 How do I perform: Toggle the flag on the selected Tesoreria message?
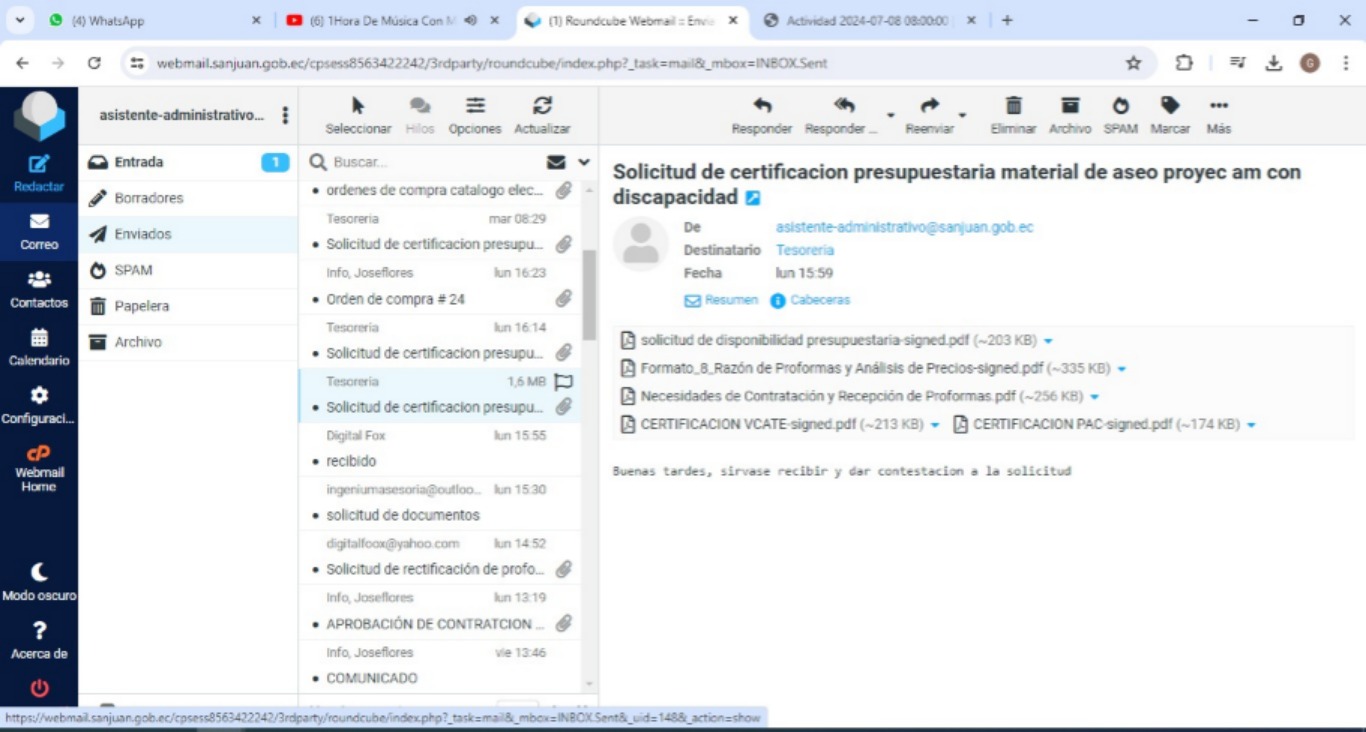coord(564,381)
